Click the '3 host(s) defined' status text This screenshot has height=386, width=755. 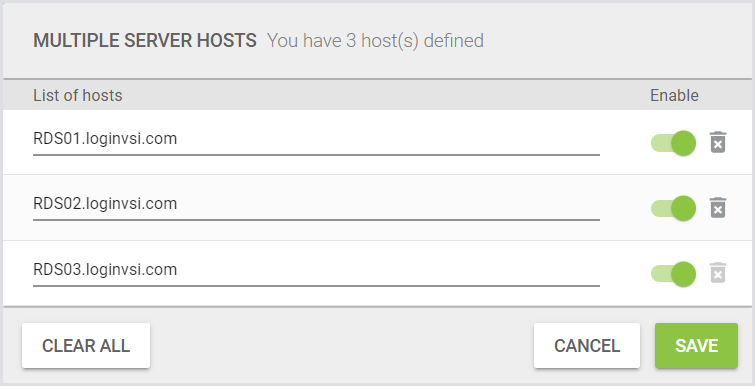(415, 41)
